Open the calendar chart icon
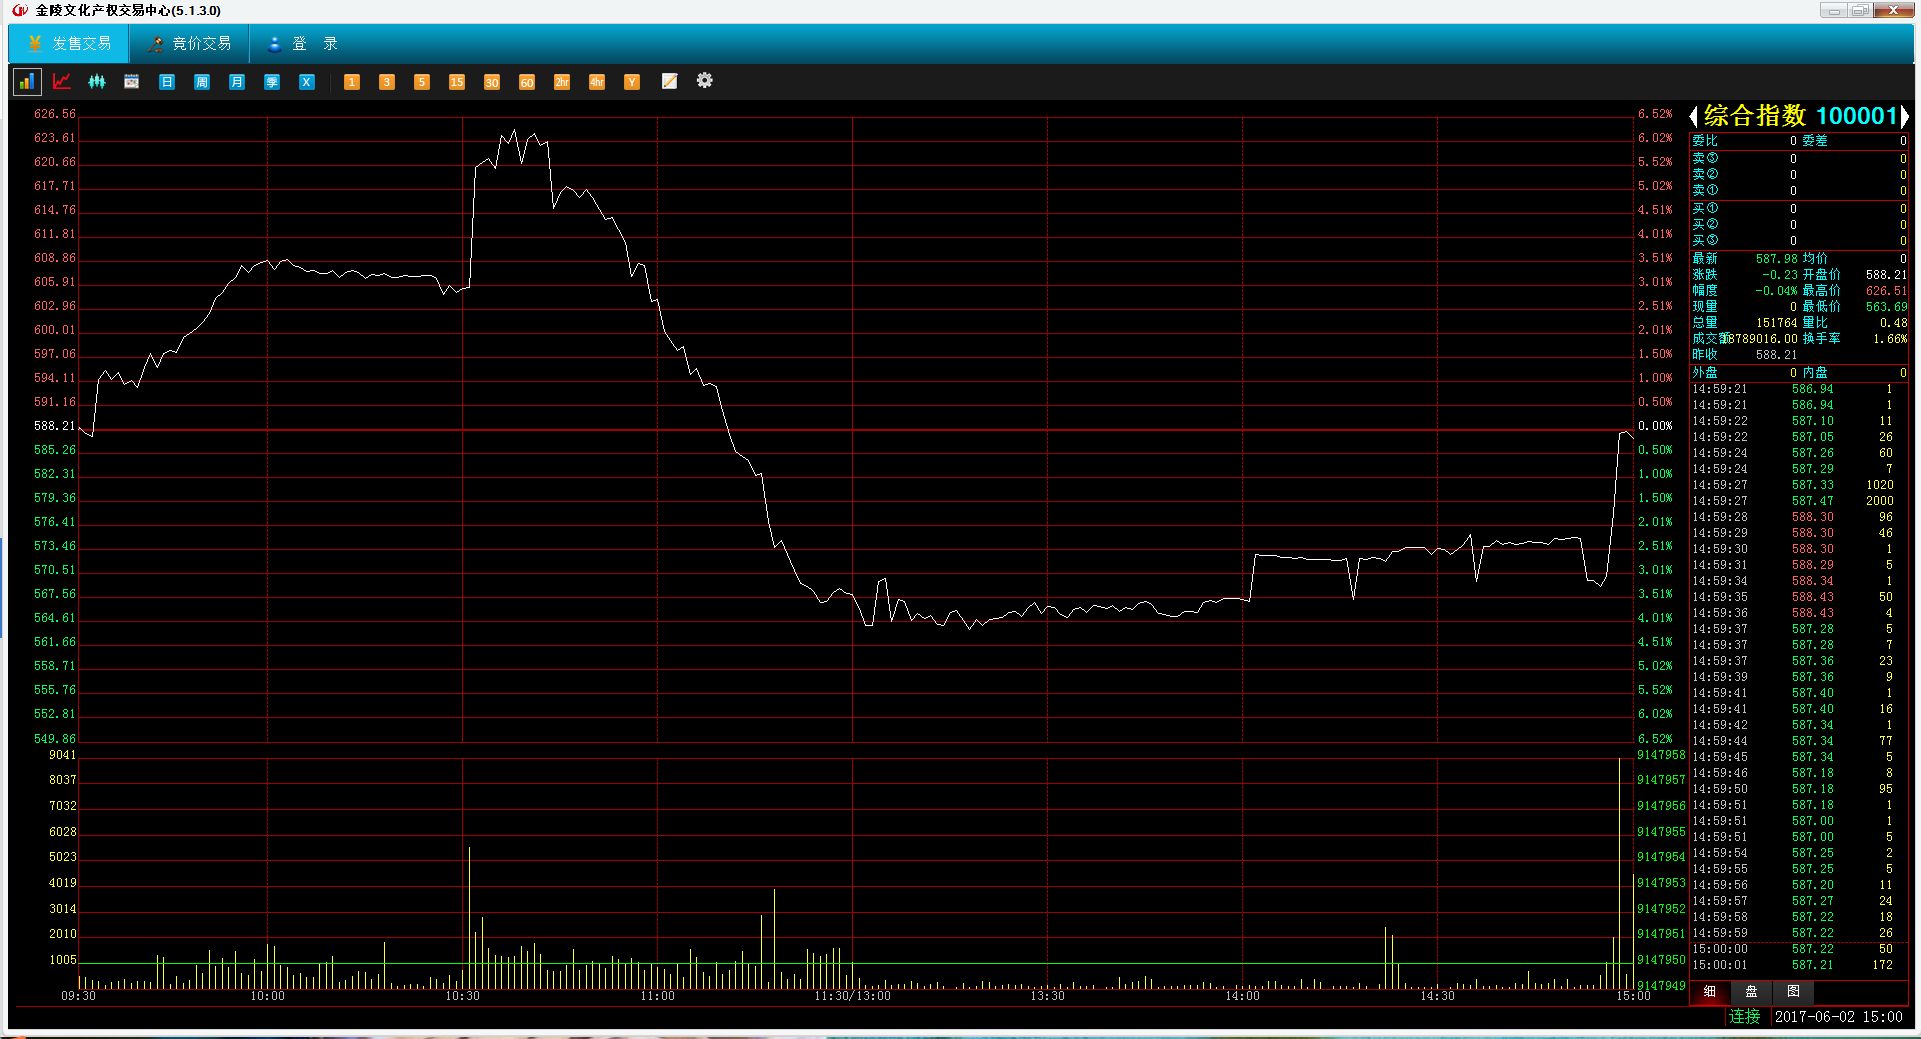This screenshot has height=1039, width=1921. pyautogui.click(x=131, y=82)
